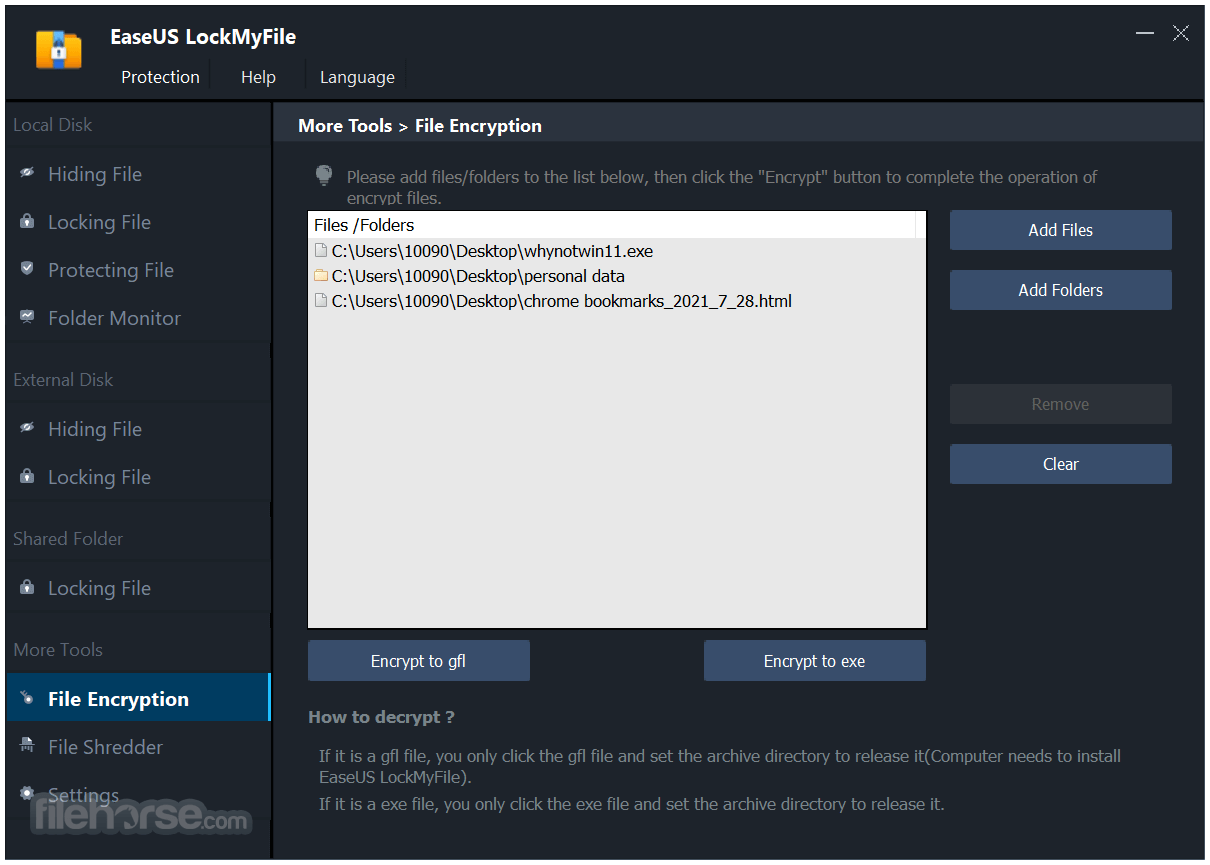1210x865 pixels.
Task: Open the Language menu
Action: pos(357,77)
